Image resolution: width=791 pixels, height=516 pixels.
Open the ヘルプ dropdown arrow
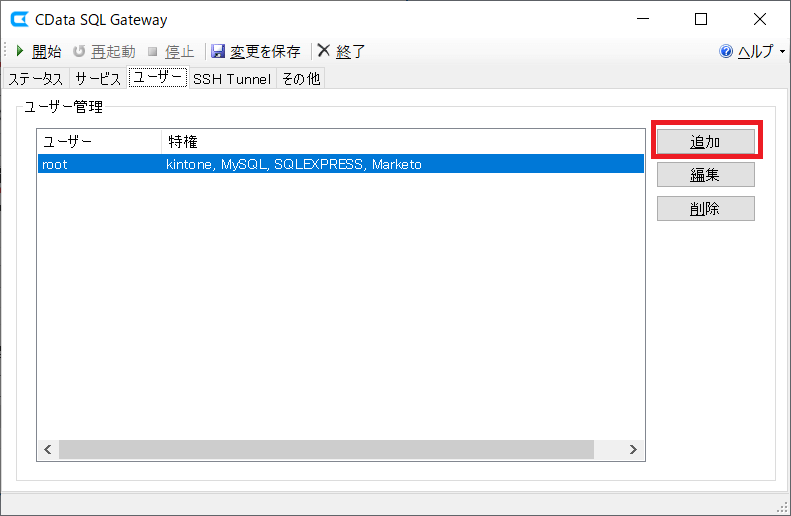(x=782, y=51)
